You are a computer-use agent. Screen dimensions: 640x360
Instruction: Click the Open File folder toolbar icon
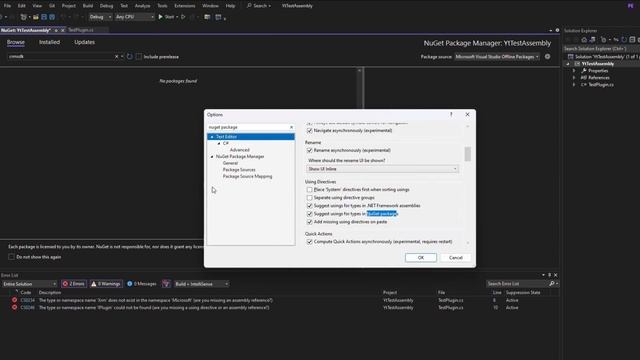click(x=36, y=17)
